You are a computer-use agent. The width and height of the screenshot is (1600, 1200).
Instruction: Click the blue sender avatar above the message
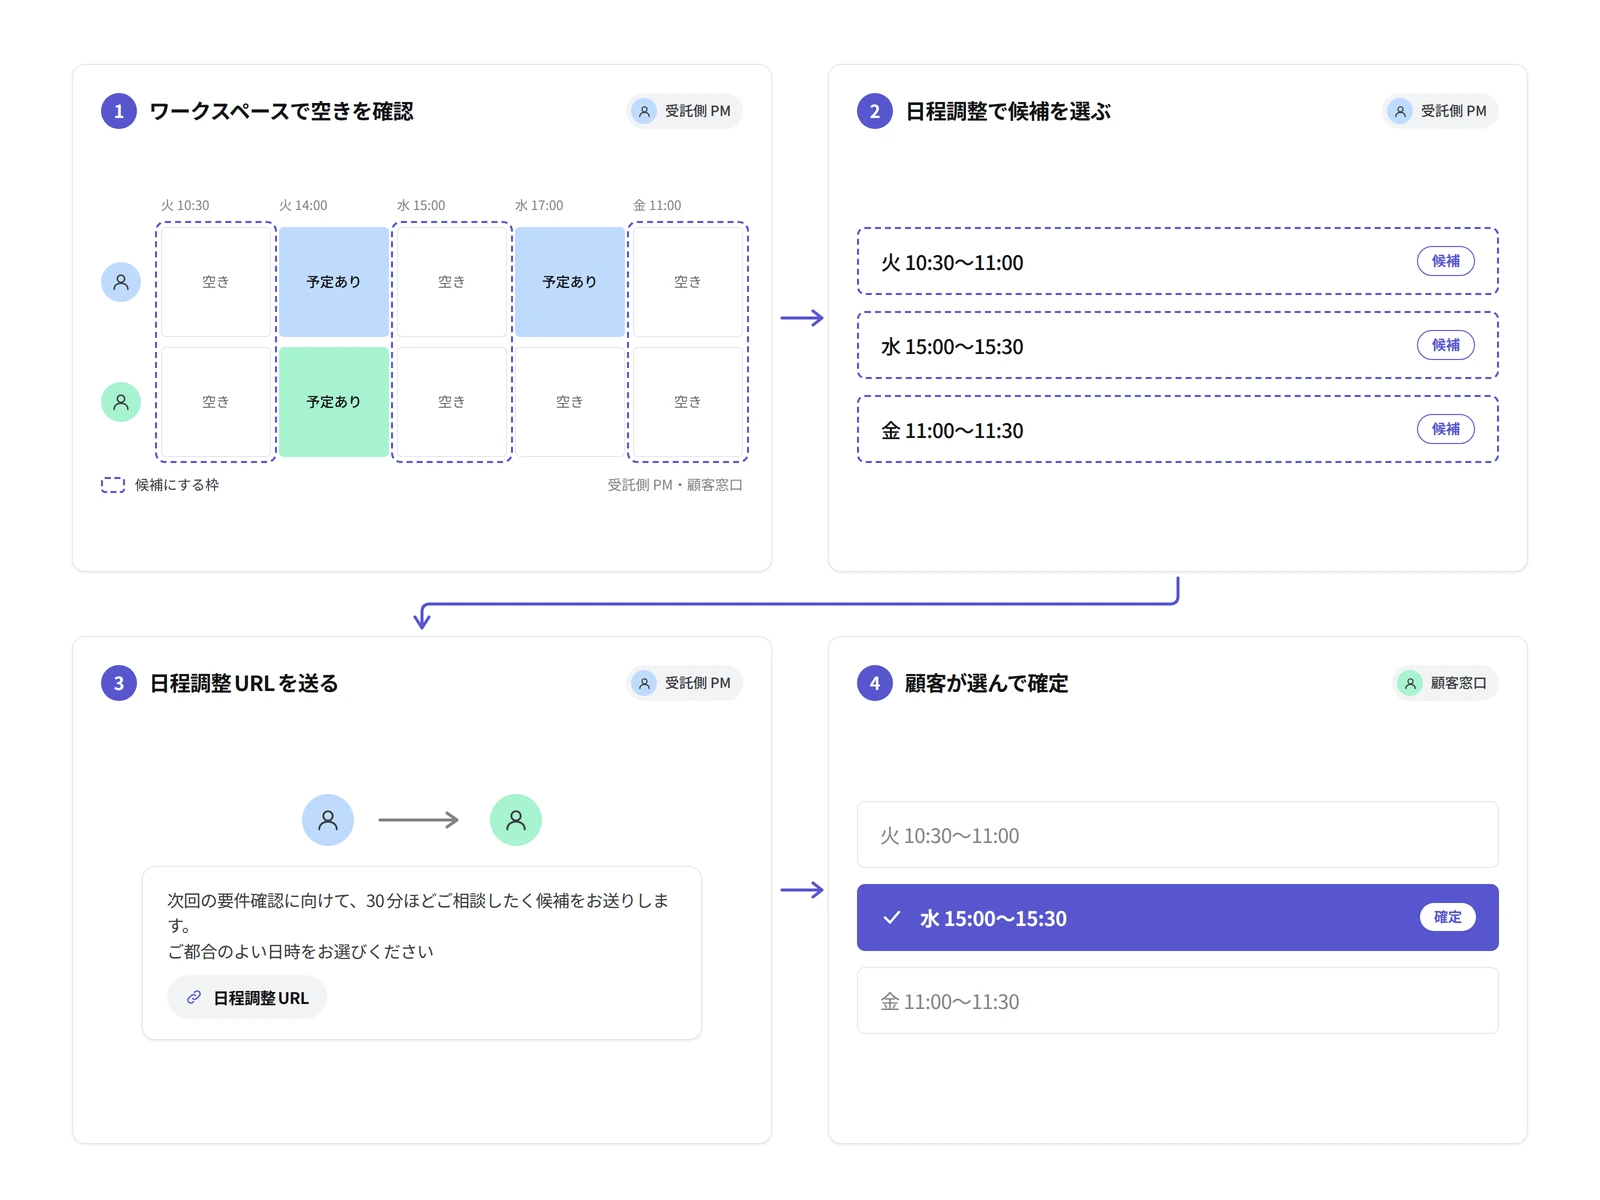pos(328,820)
